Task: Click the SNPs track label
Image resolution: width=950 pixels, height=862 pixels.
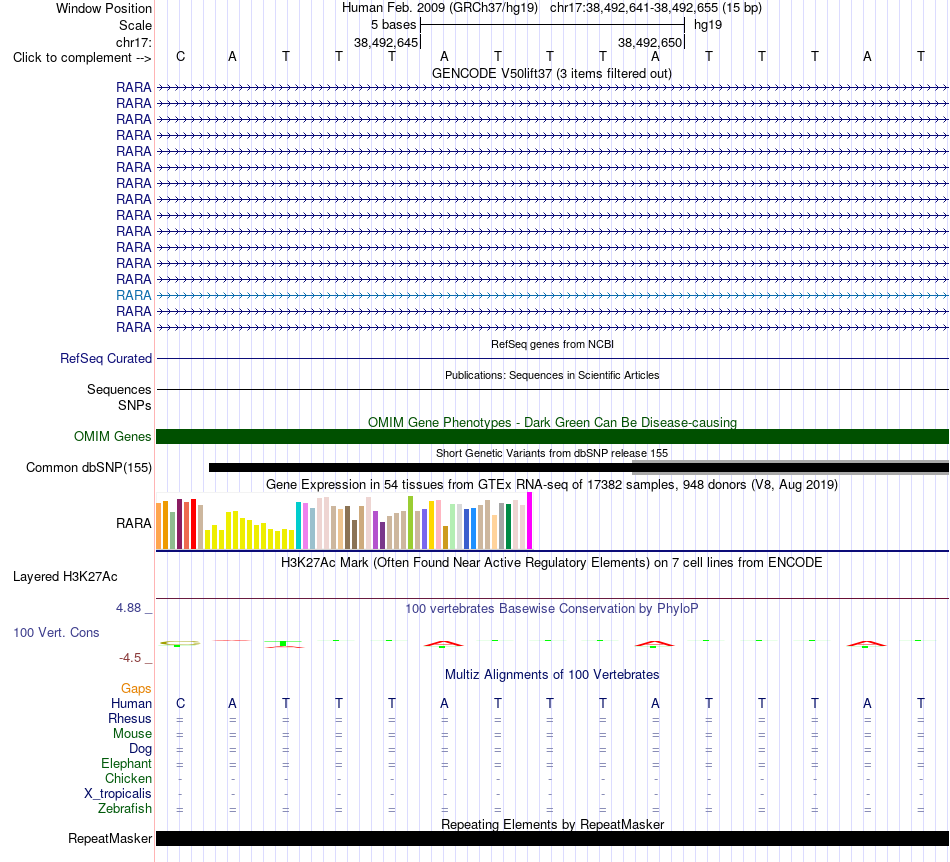Action: 135,406
